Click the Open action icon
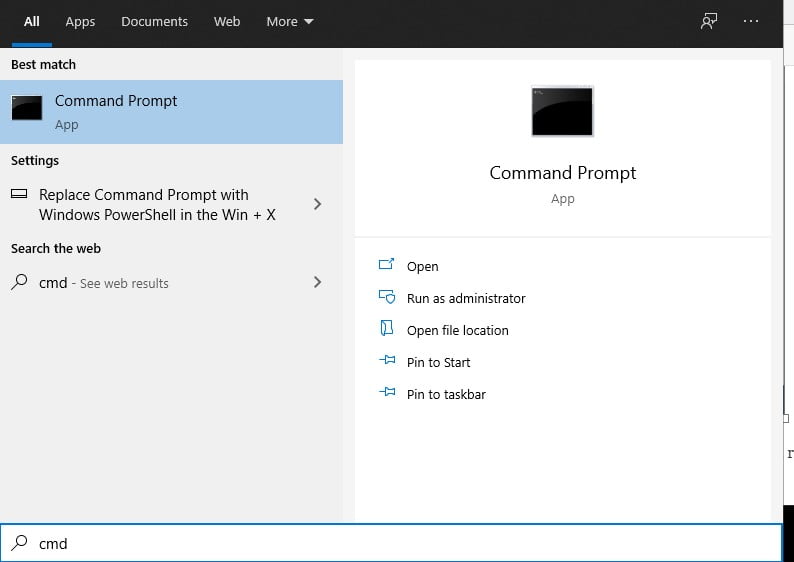Screen dimensions: 794x562 click(386, 264)
